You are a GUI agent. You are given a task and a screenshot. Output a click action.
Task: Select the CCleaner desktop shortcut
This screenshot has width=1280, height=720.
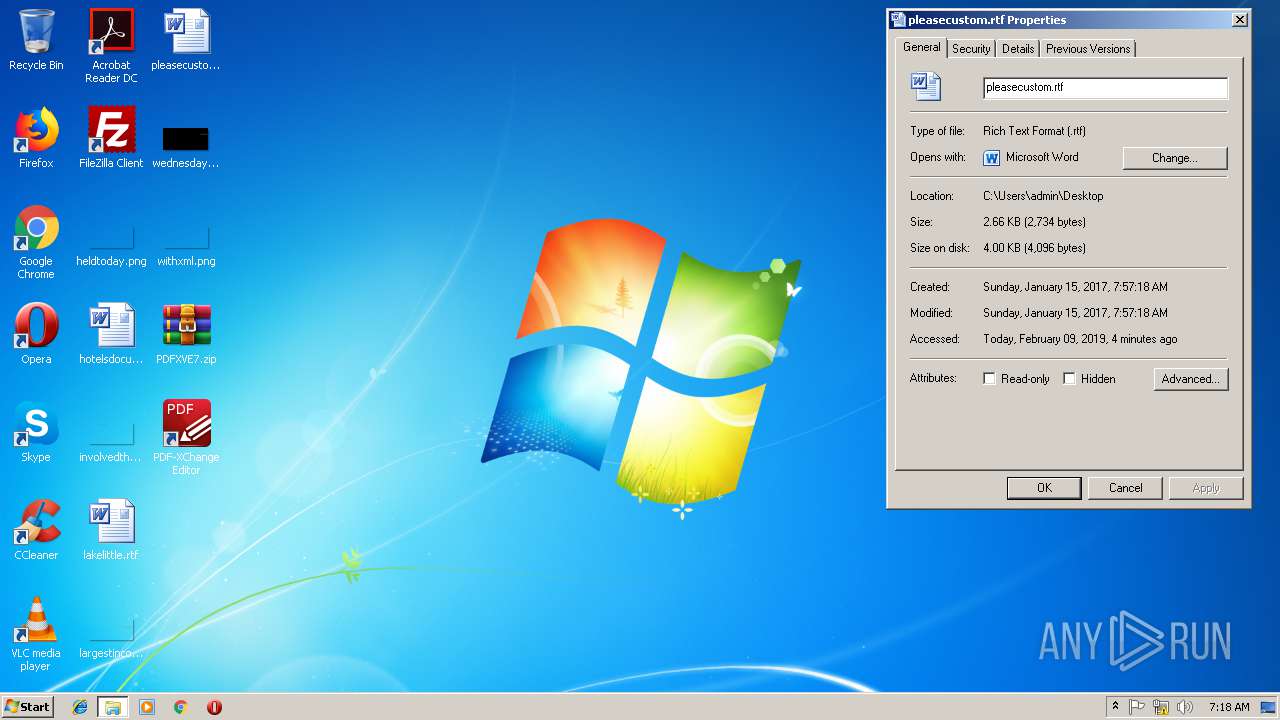(x=36, y=530)
